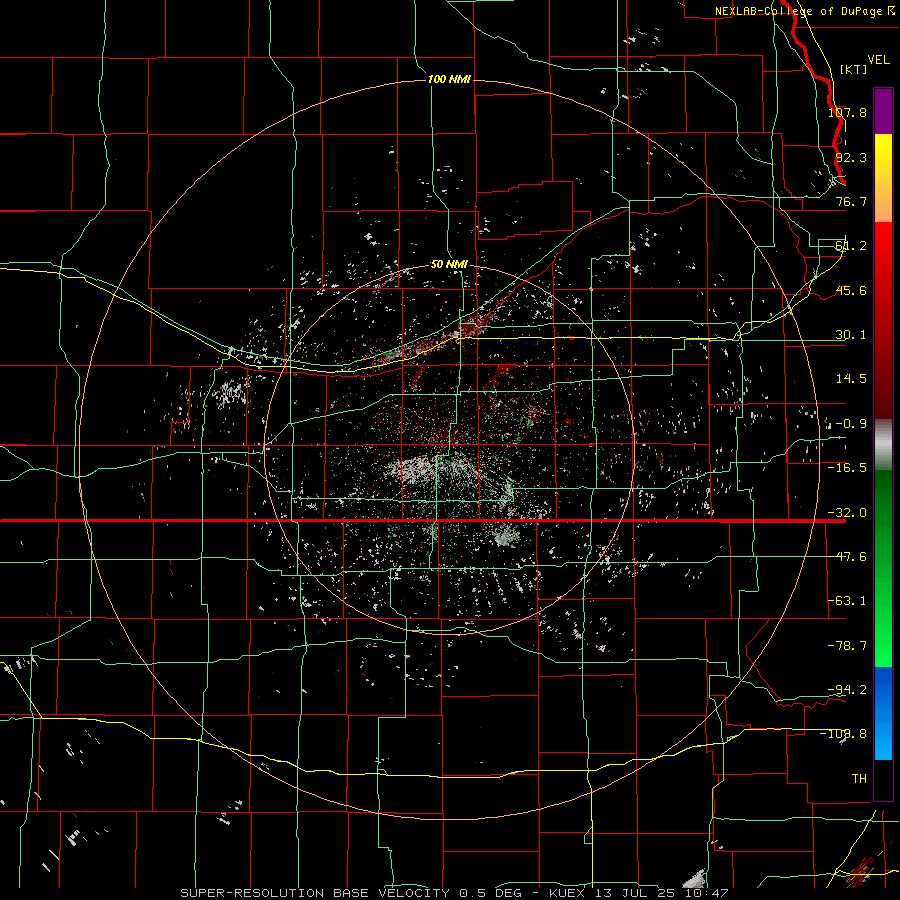
Task: Click the -94.2 velocity scale value
Action: pos(847,690)
